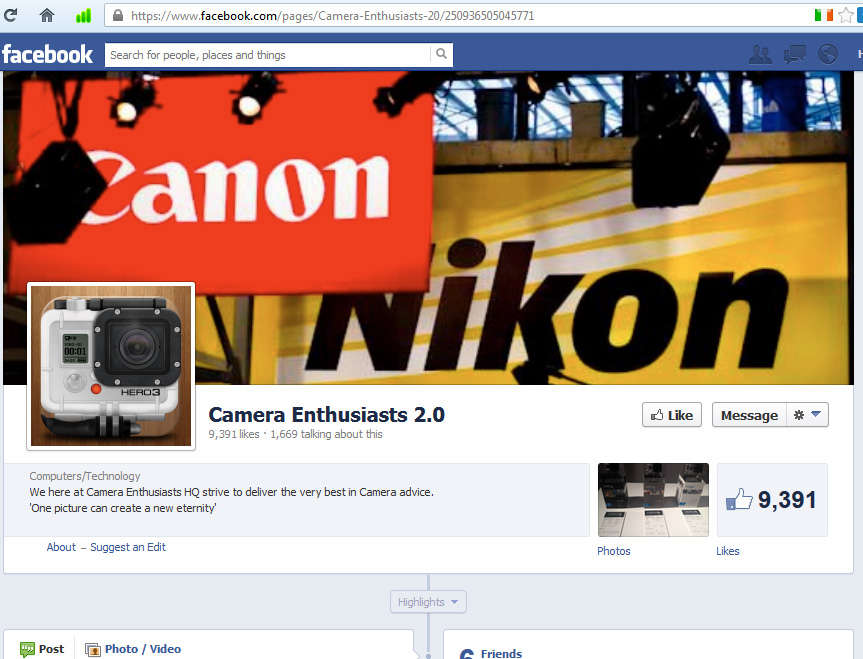Click Suggest an Edit
This screenshot has height=659, width=863.
130,547
